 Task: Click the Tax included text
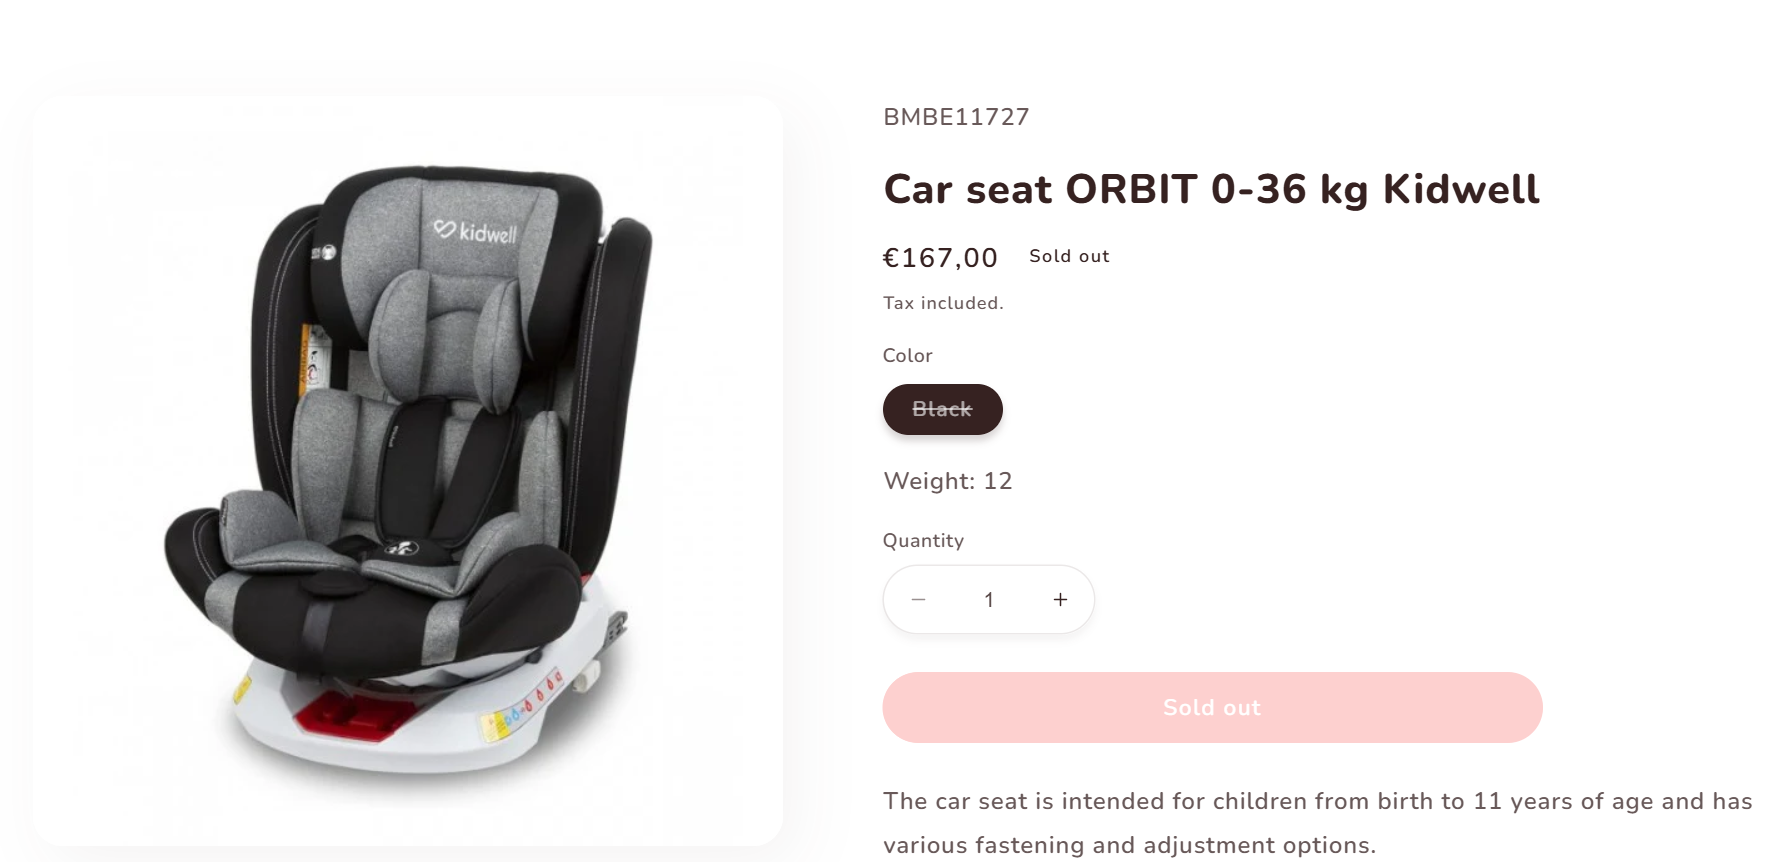[x=943, y=303]
